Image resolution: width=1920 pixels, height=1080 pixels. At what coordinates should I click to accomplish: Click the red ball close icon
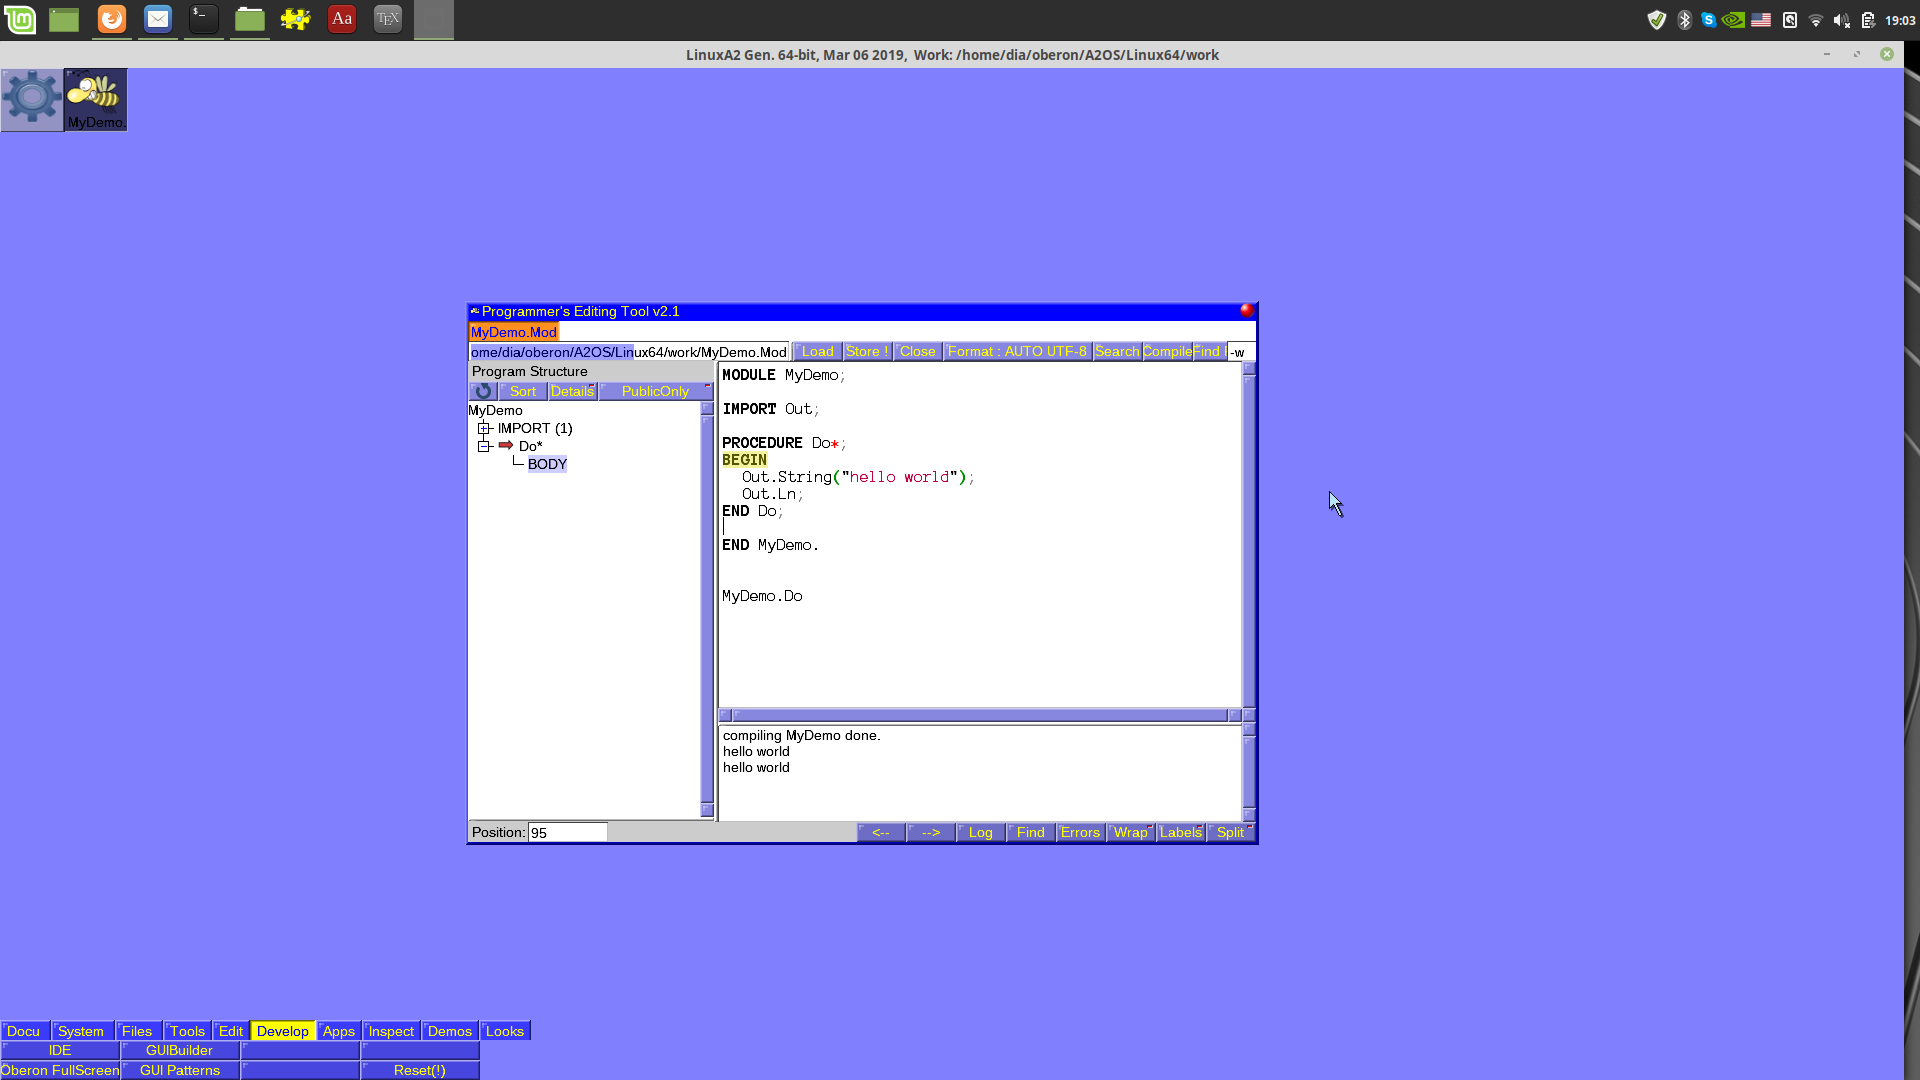(x=1246, y=310)
